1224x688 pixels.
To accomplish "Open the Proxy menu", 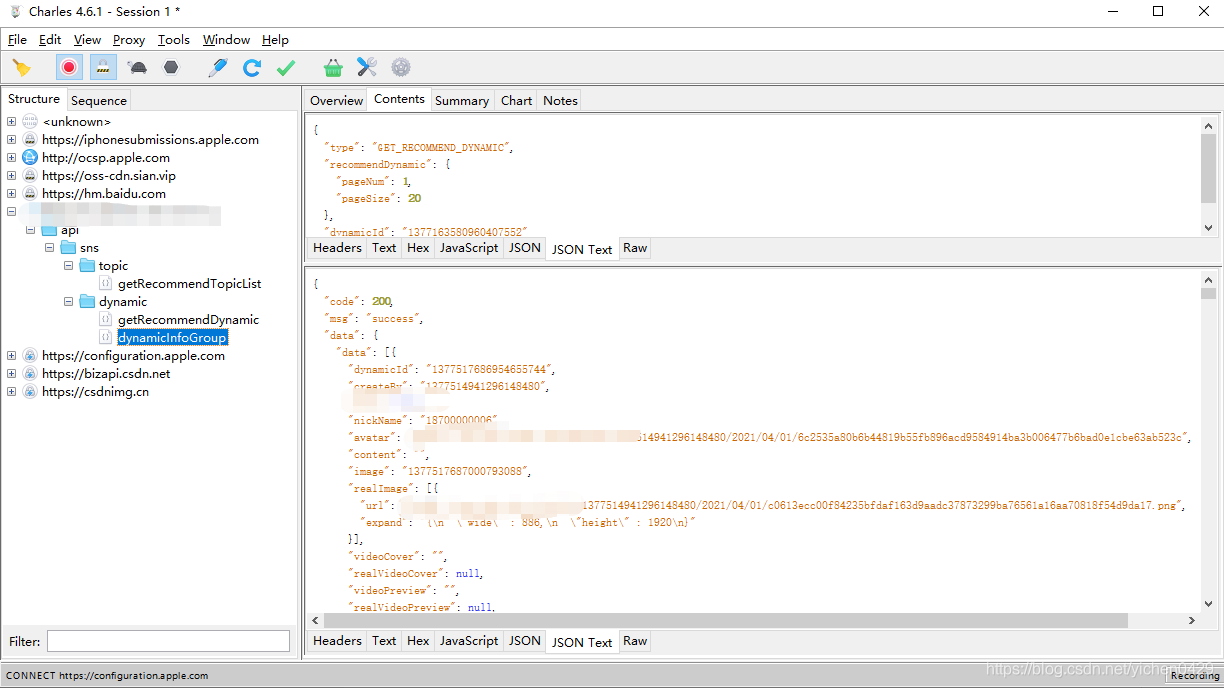I will 129,40.
